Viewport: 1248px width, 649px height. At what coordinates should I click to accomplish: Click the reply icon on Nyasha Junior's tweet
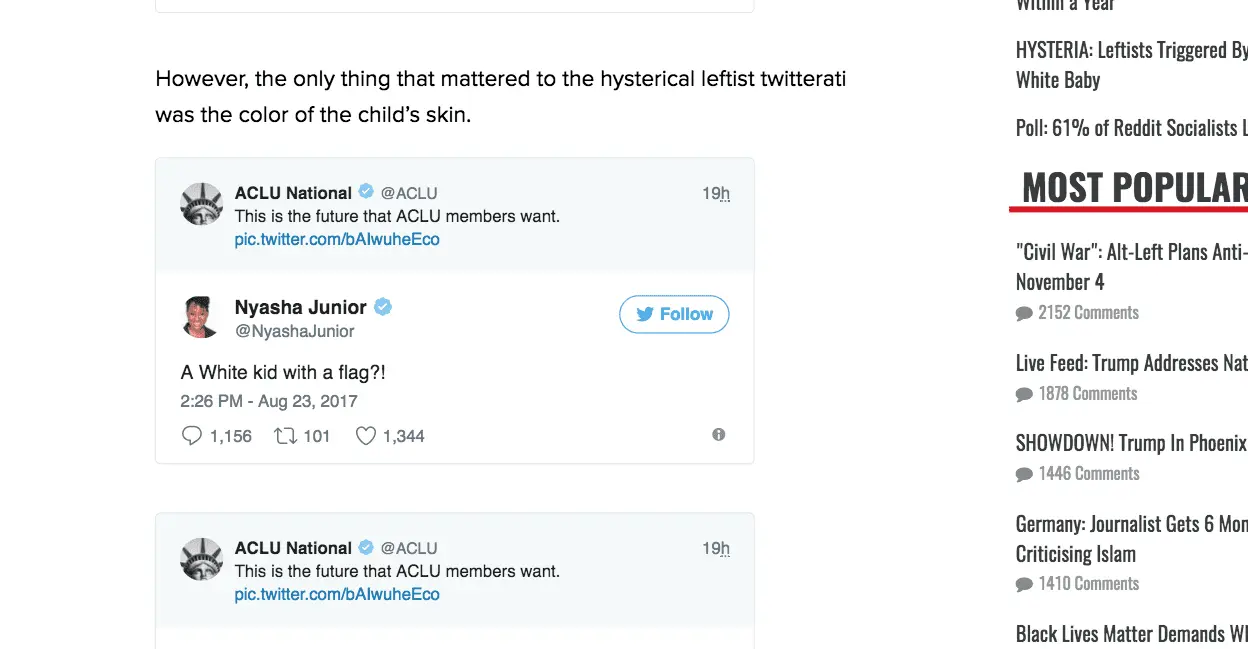[192, 436]
